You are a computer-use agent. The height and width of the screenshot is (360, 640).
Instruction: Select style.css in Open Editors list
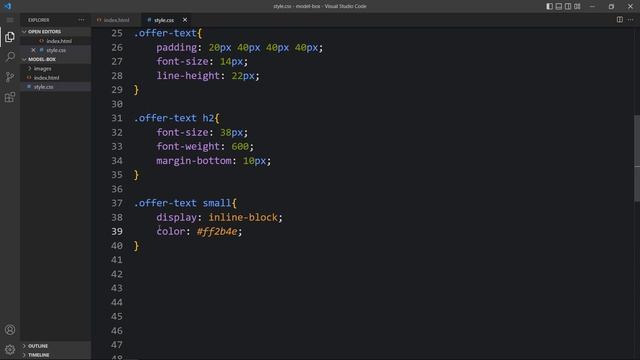tap(56, 50)
